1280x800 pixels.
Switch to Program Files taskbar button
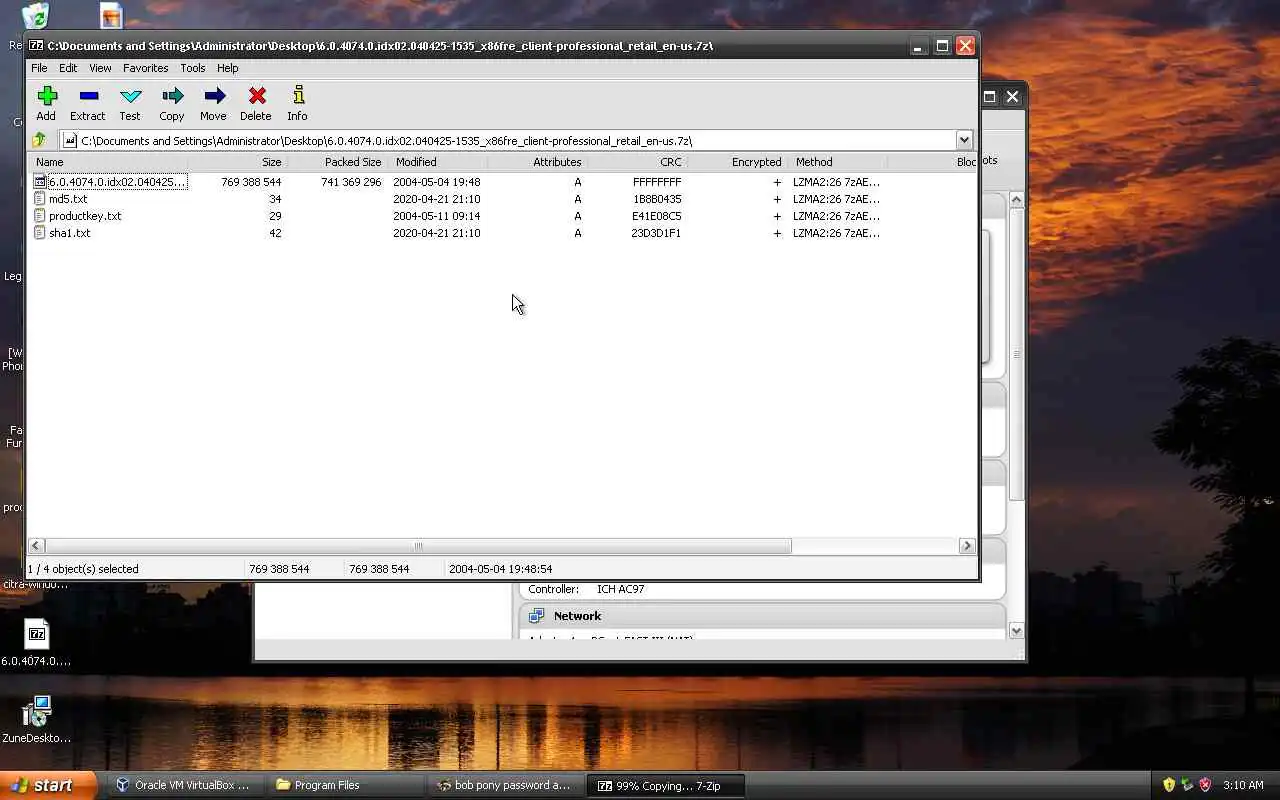tap(344, 785)
